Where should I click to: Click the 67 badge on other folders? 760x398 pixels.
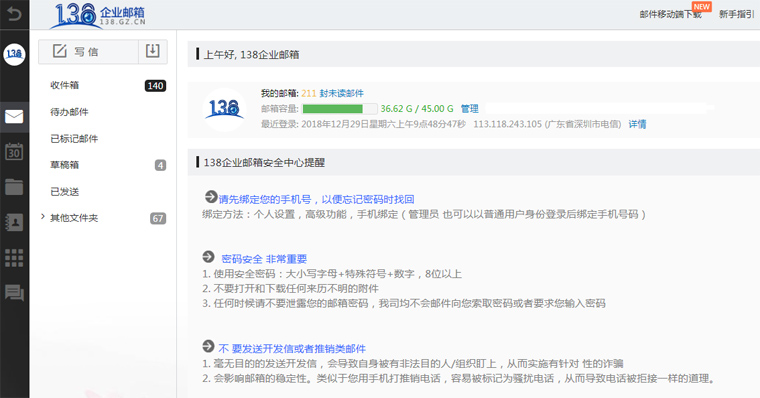pyautogui.click(x=158, y=219)
